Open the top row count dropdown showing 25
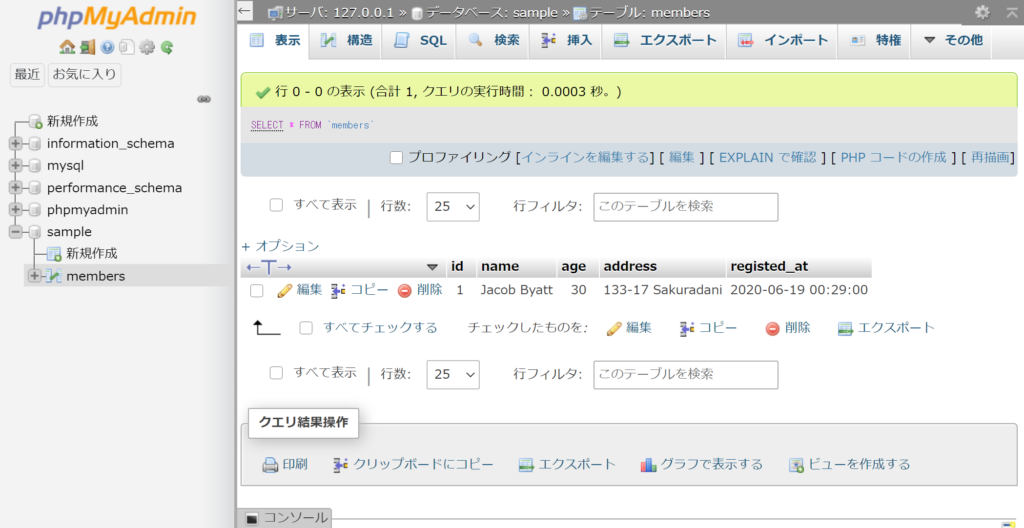This screenshot has height=528, width=1024. (453, 207)
